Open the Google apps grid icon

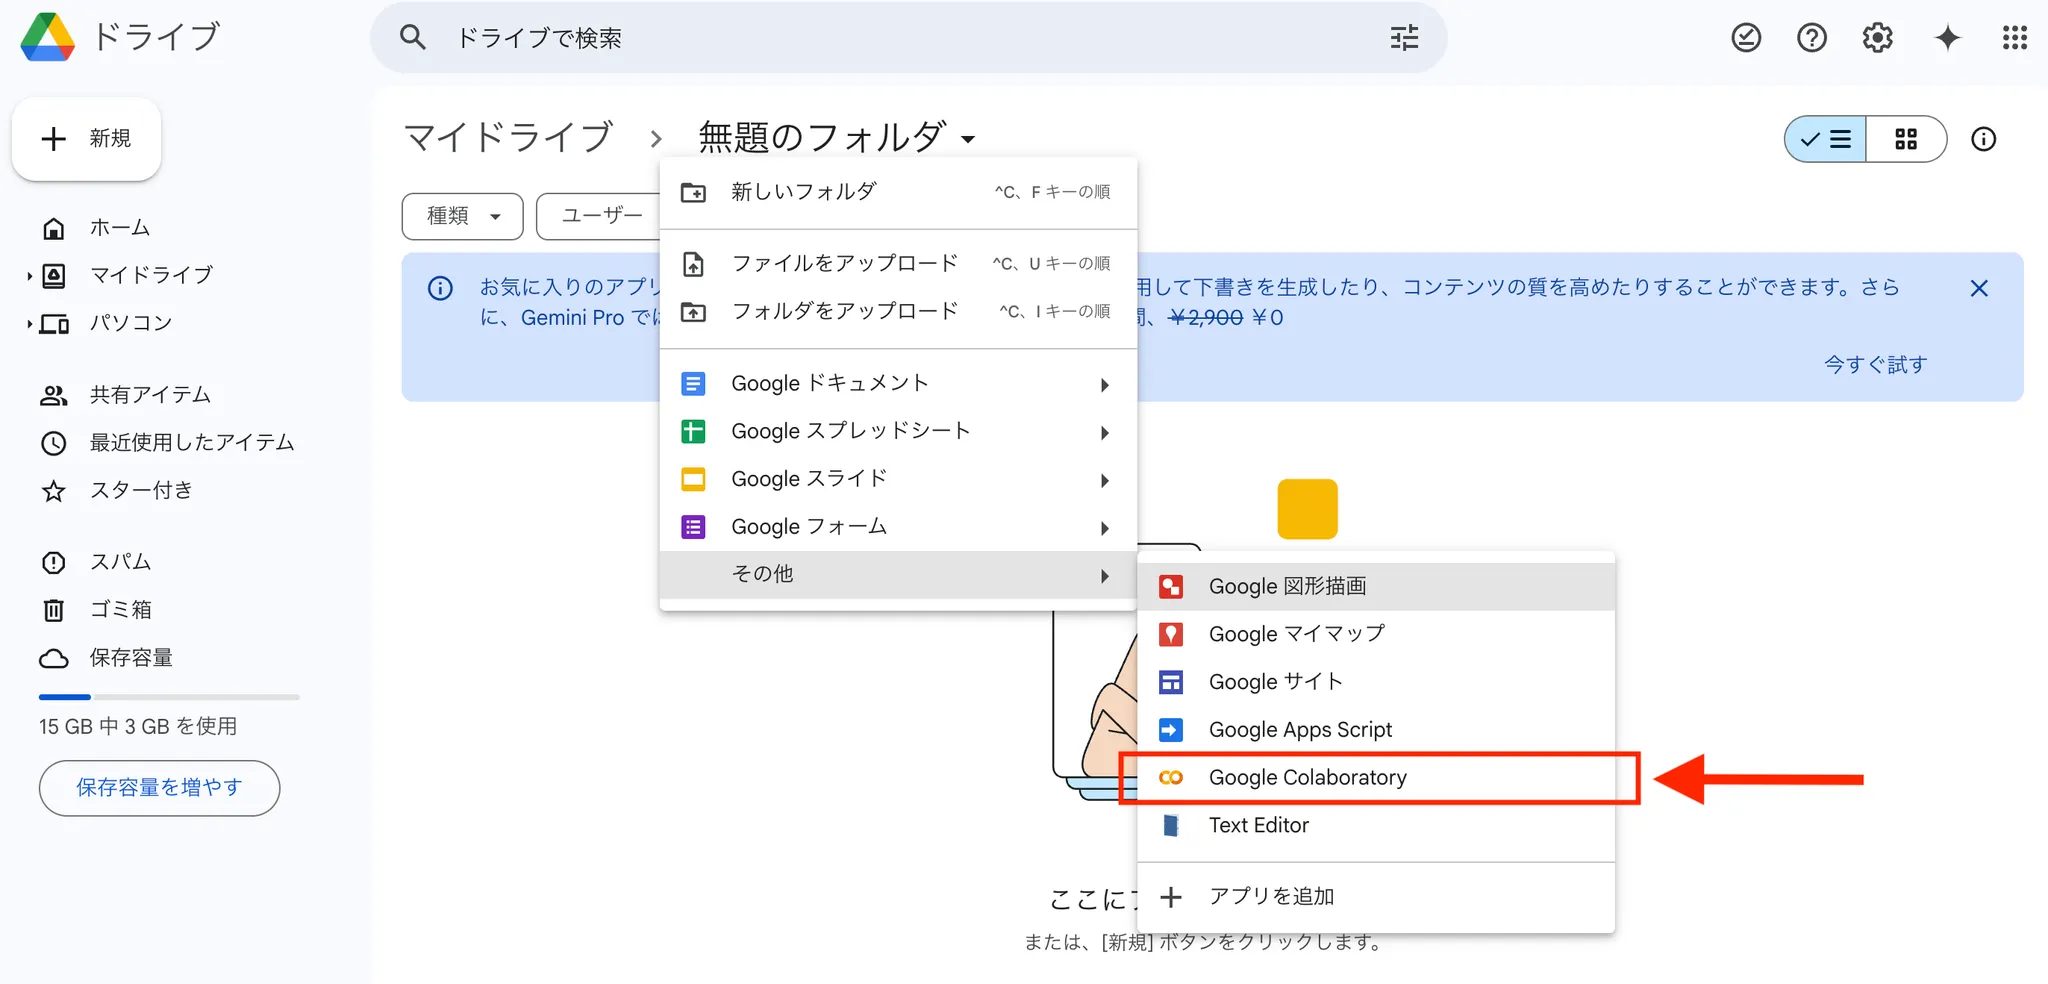click(x=2015, y=38)
